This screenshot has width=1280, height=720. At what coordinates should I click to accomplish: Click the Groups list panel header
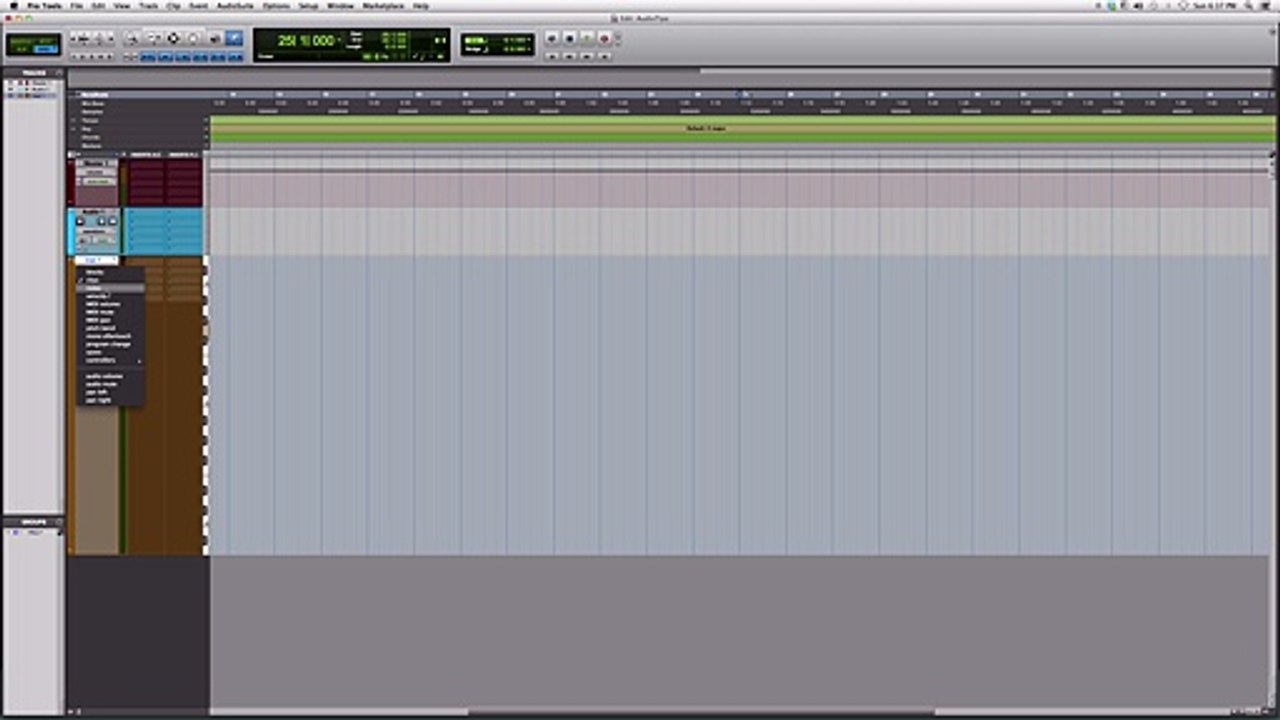coord(34,522)
